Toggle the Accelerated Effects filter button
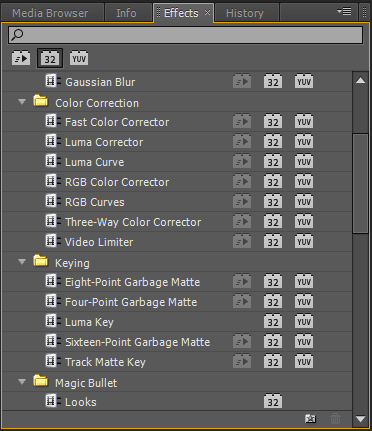Screen dimensions: 372x431 [21, 58]
